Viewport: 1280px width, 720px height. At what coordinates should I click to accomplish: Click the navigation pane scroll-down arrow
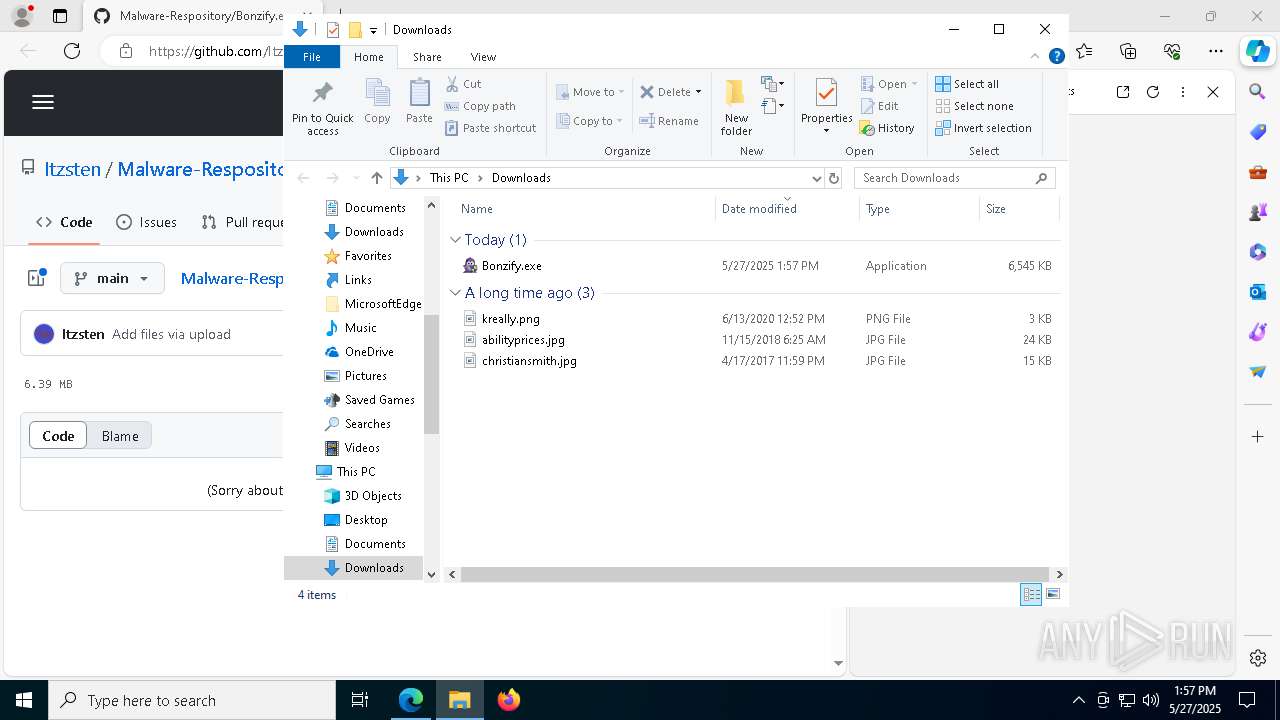coord(432,574)
